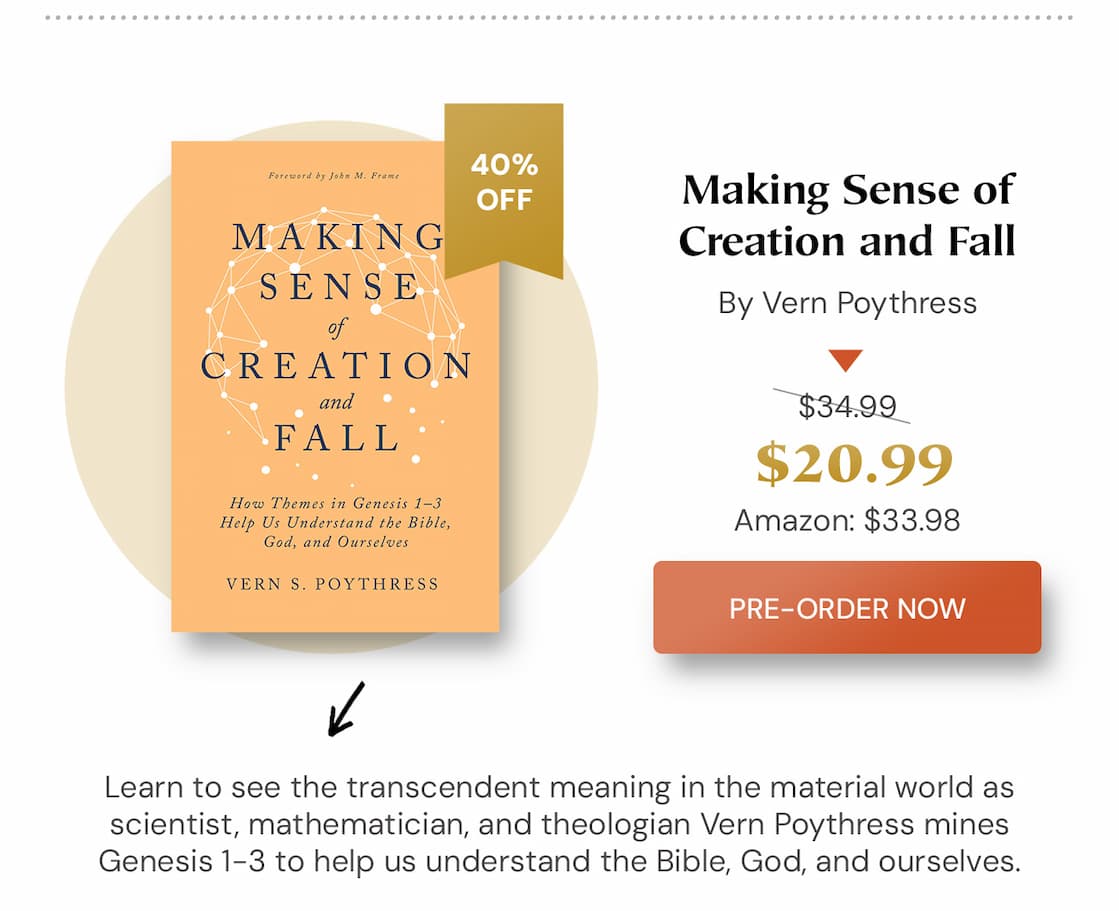Click VERN S. POYTHRESS on the cover

pos(335,583)
